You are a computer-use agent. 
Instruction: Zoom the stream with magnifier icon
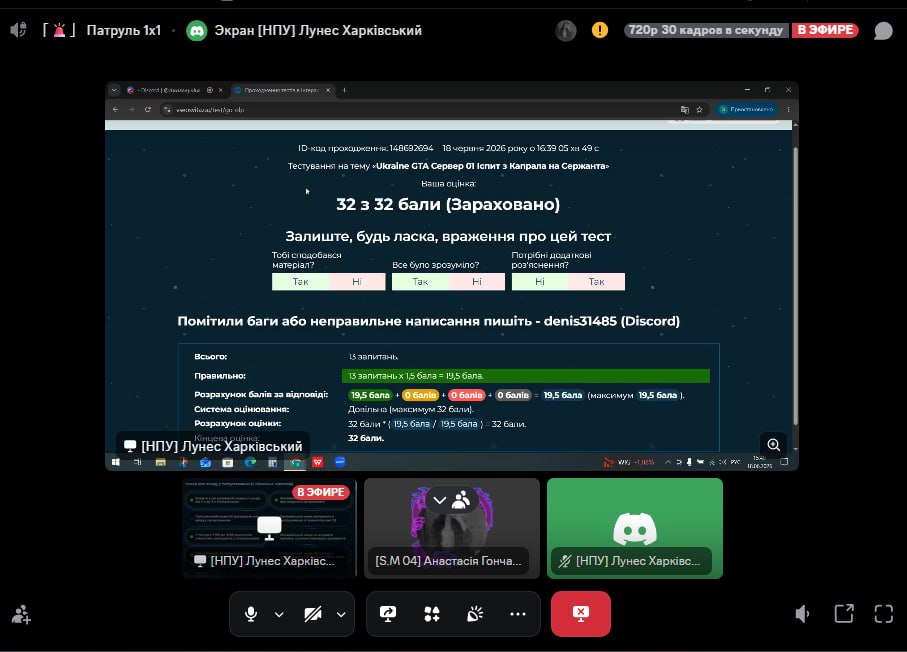[773, 444]
